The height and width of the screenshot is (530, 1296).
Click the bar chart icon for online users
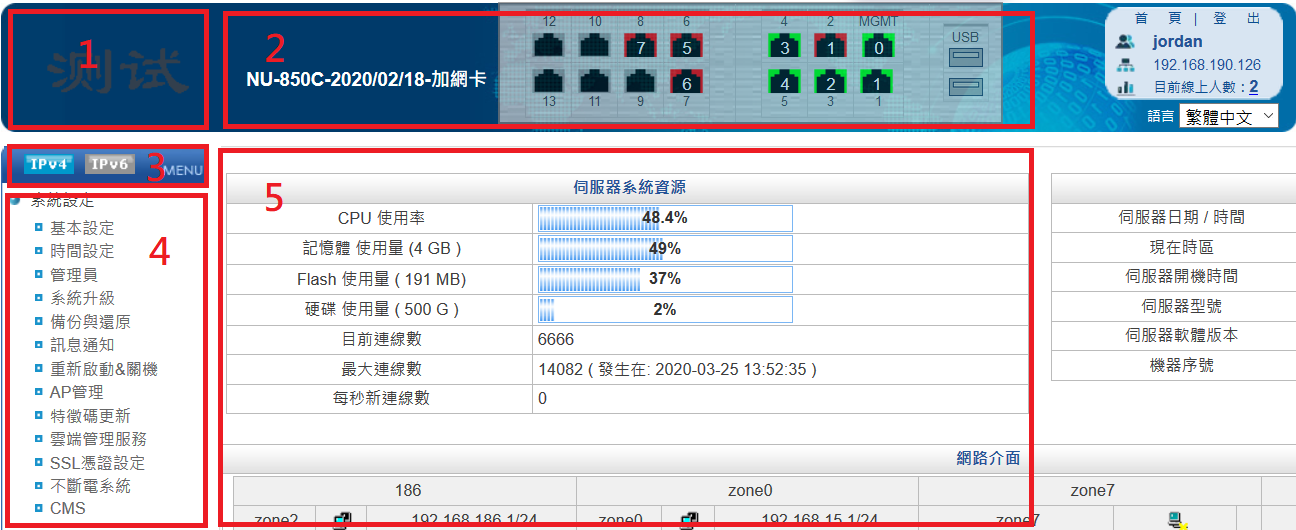click(1125, 88)
